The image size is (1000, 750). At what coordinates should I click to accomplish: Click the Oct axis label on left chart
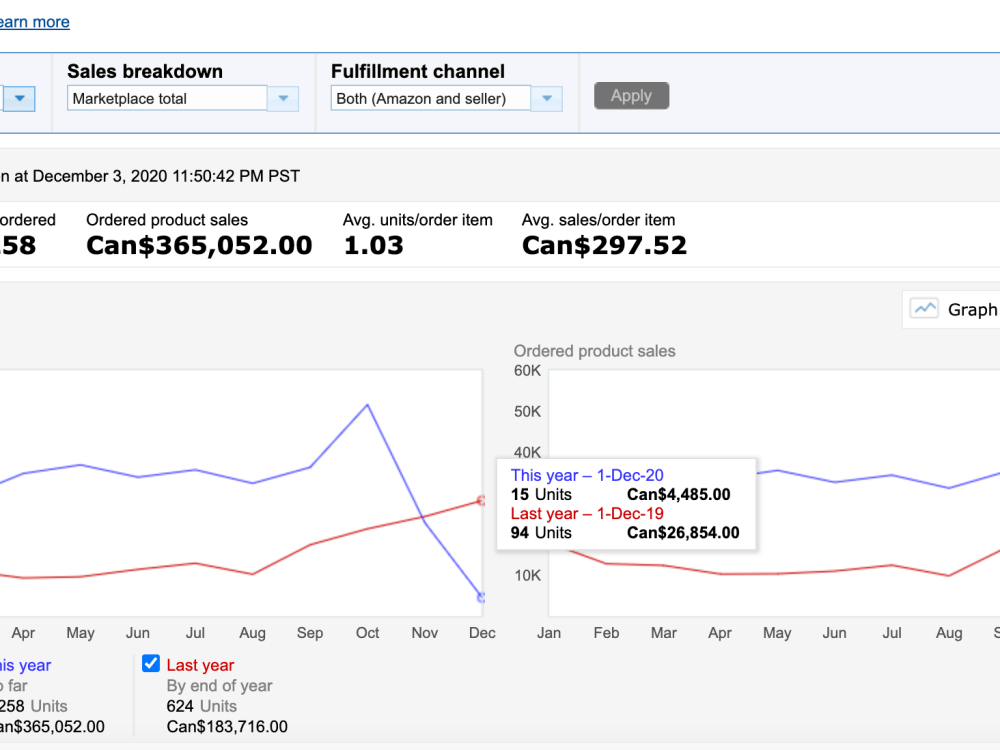[x=367, y=633]
